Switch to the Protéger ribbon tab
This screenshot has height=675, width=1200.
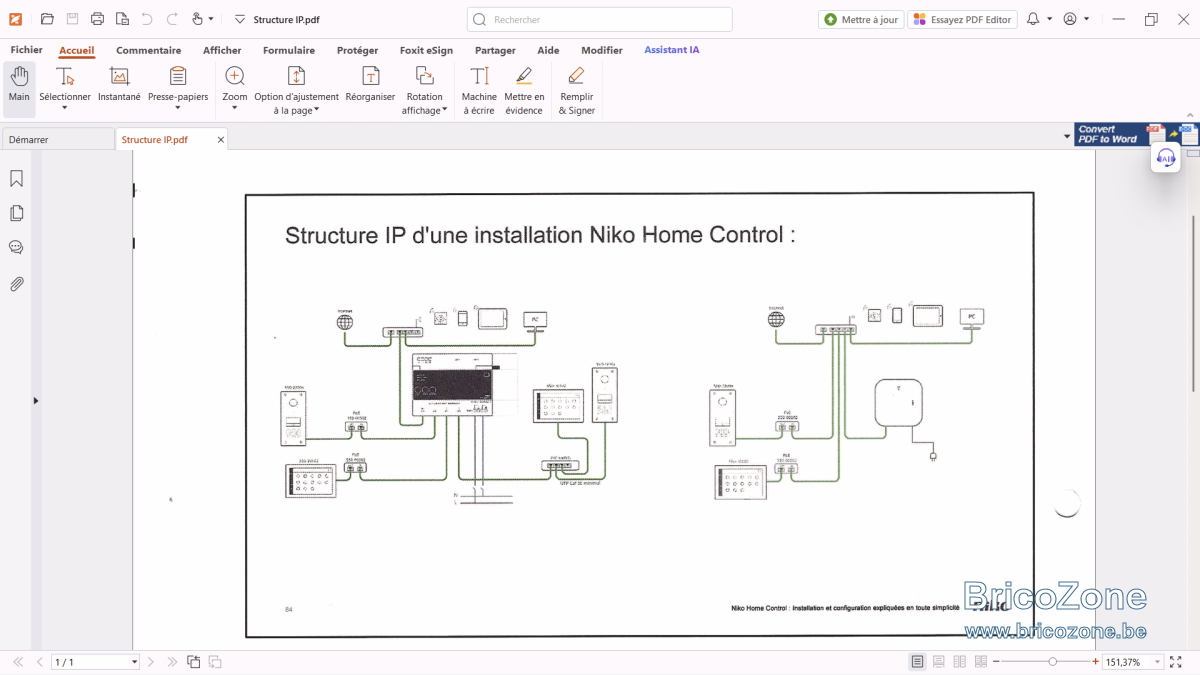(358, 50)
